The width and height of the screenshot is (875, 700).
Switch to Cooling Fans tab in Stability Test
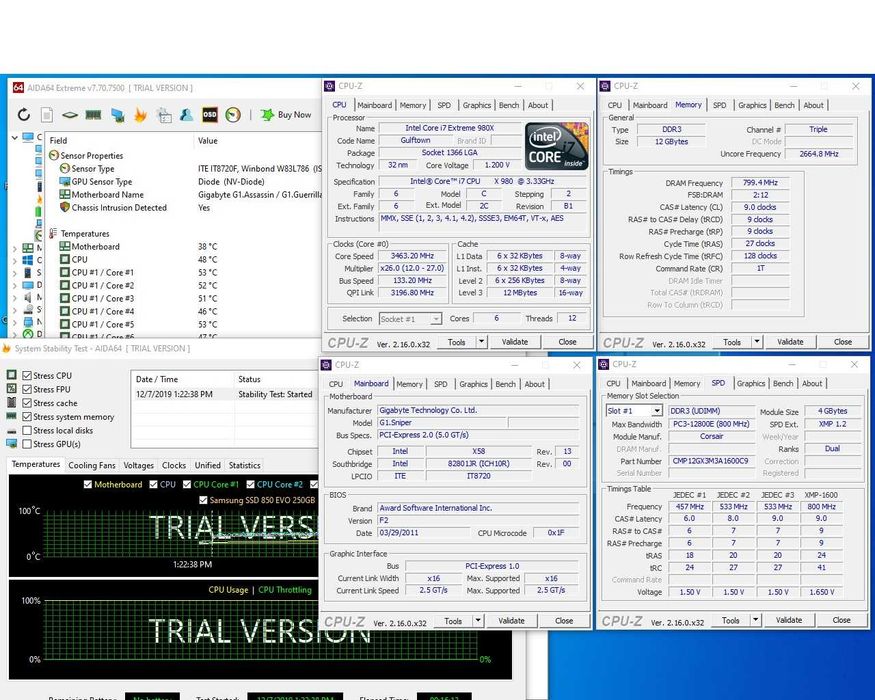pos(92,465)
